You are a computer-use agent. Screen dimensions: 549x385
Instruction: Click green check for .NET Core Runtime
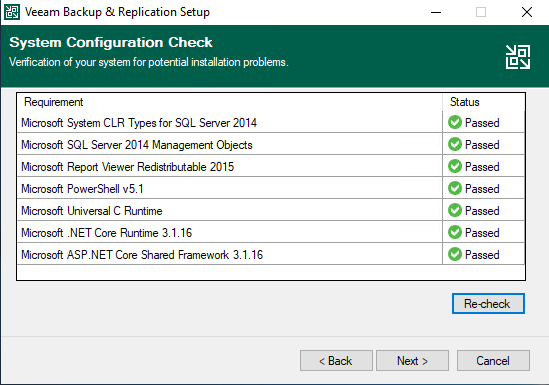(455, 232)
